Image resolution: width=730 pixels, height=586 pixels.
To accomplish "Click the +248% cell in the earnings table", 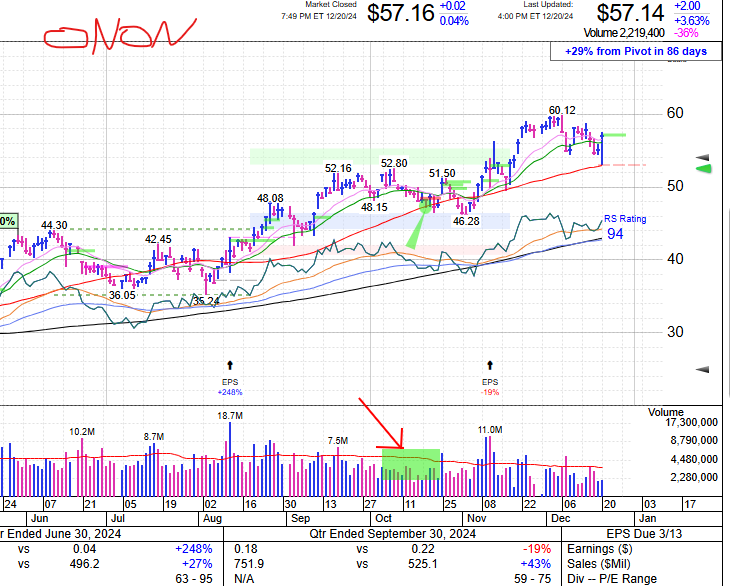I will (x=194, y=549).
